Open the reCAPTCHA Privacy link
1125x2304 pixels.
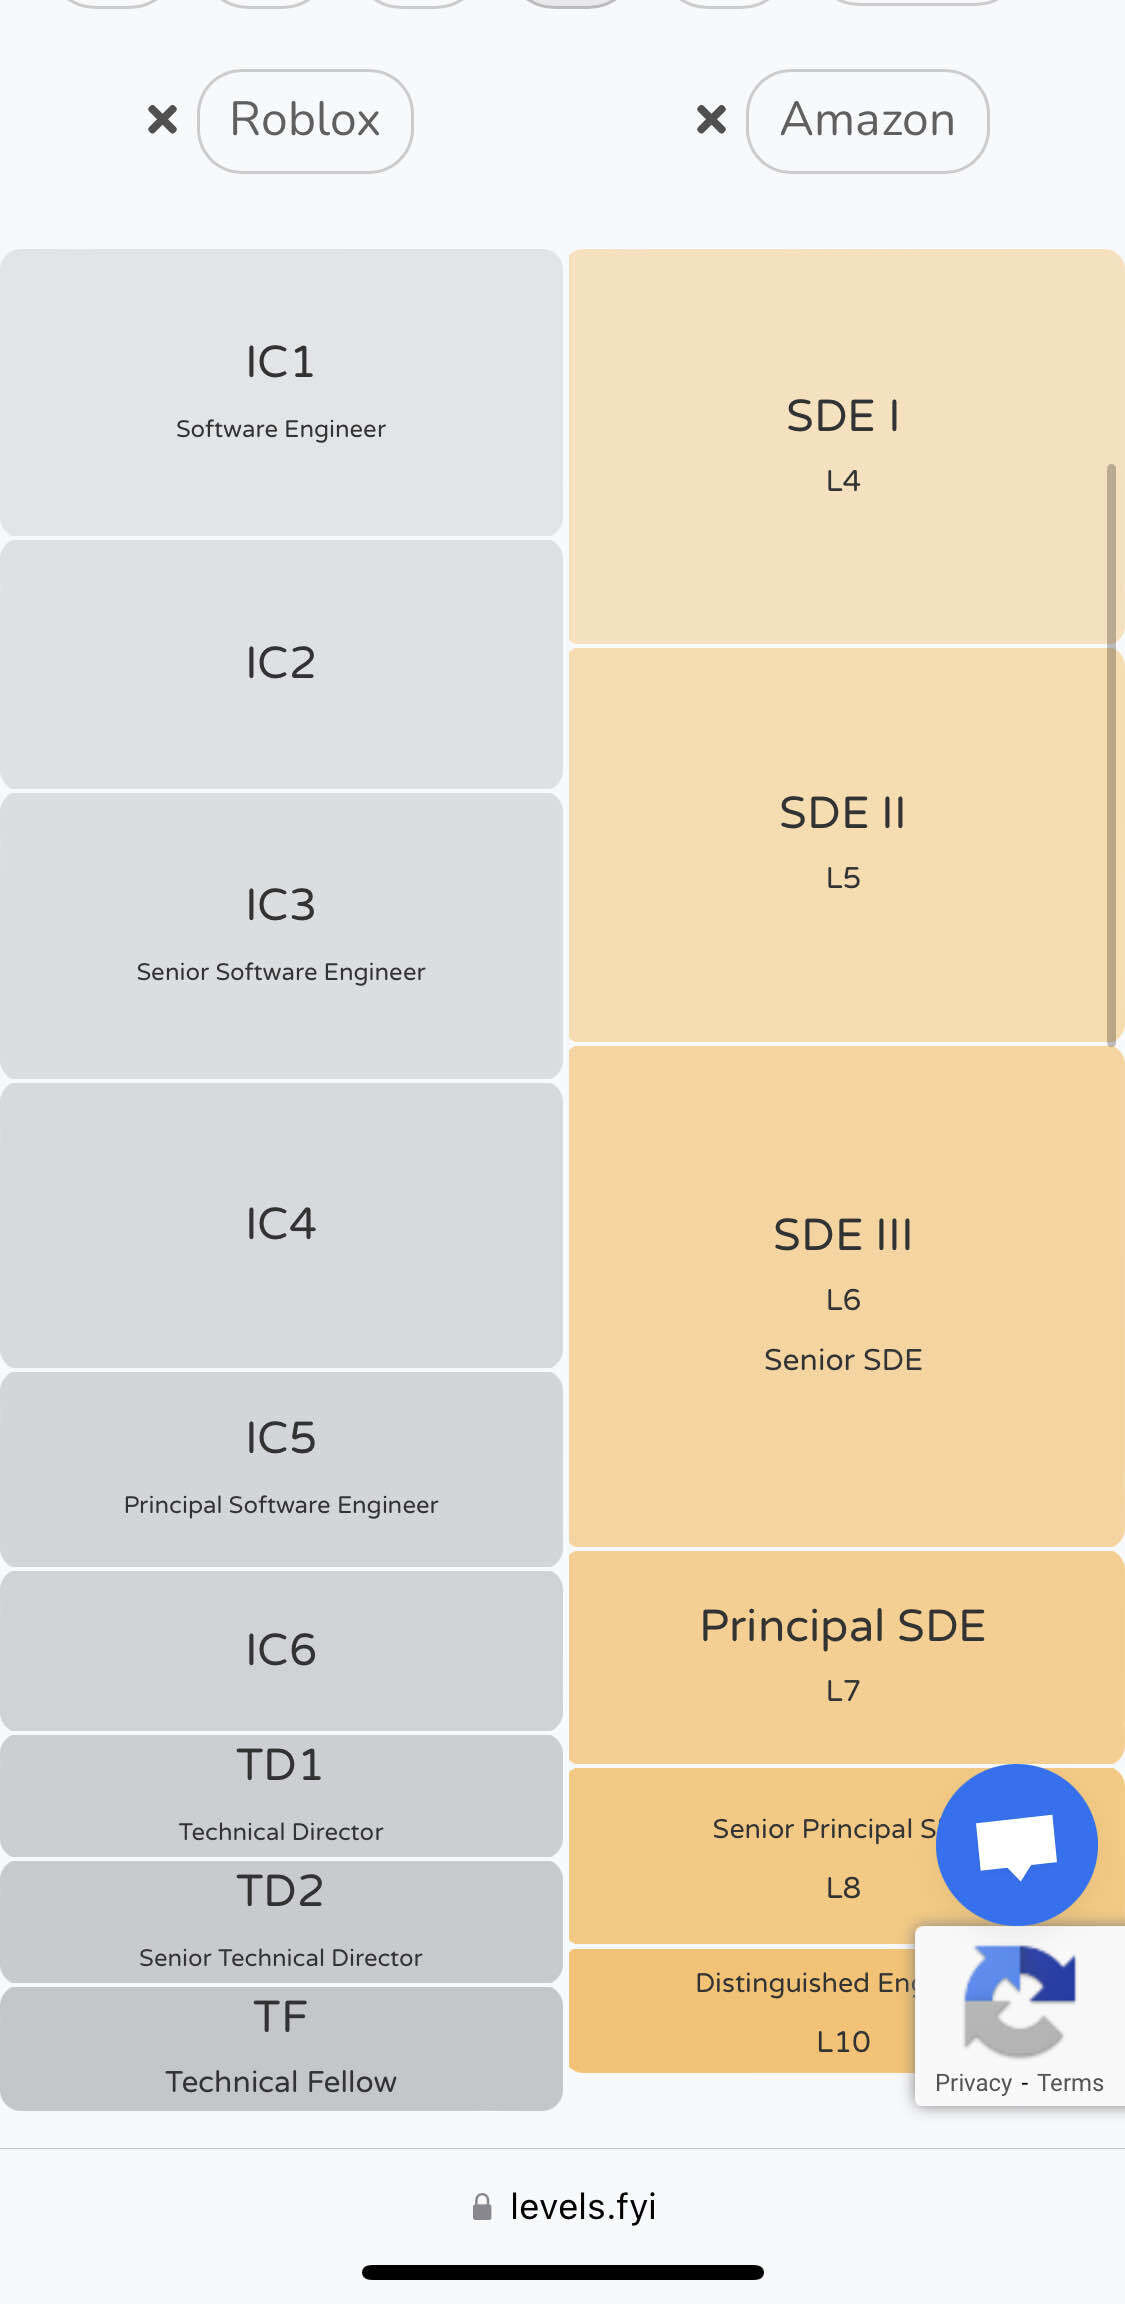(x=973, y=2083)
